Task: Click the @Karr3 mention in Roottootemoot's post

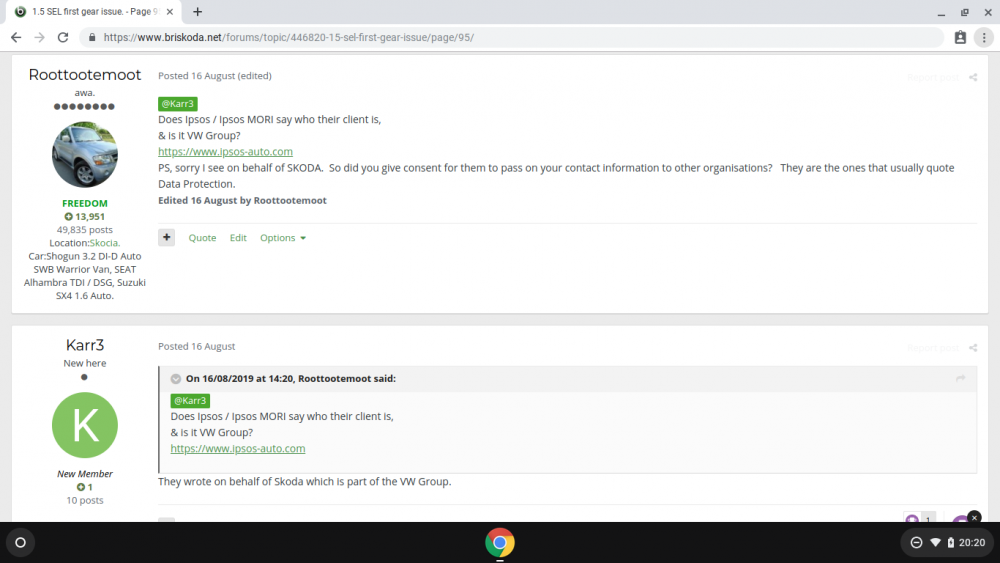Action: [x=177, y=103]
